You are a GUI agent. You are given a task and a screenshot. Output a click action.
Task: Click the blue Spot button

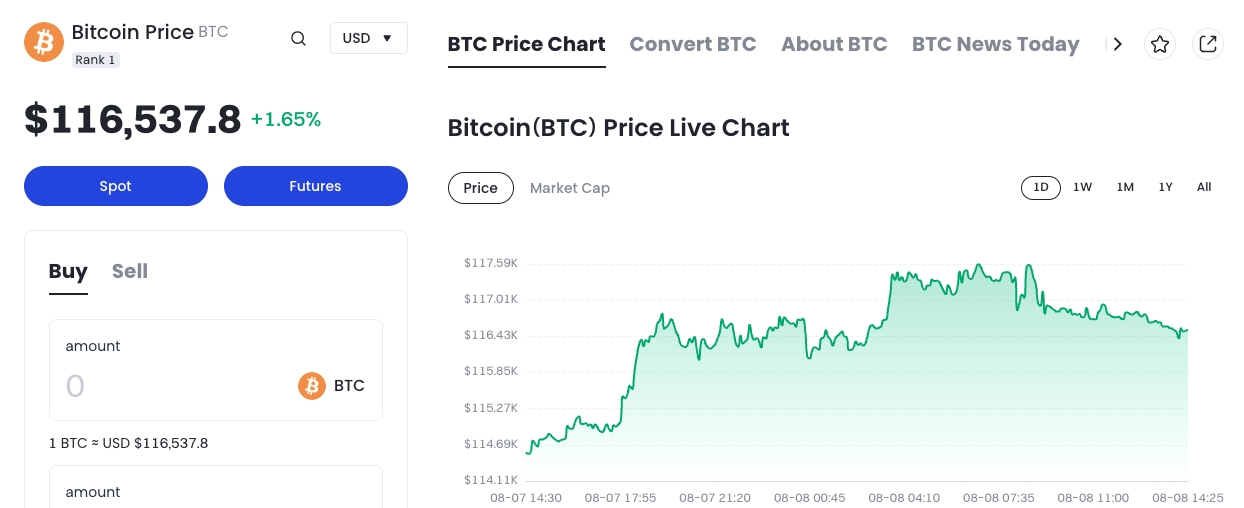116,186
